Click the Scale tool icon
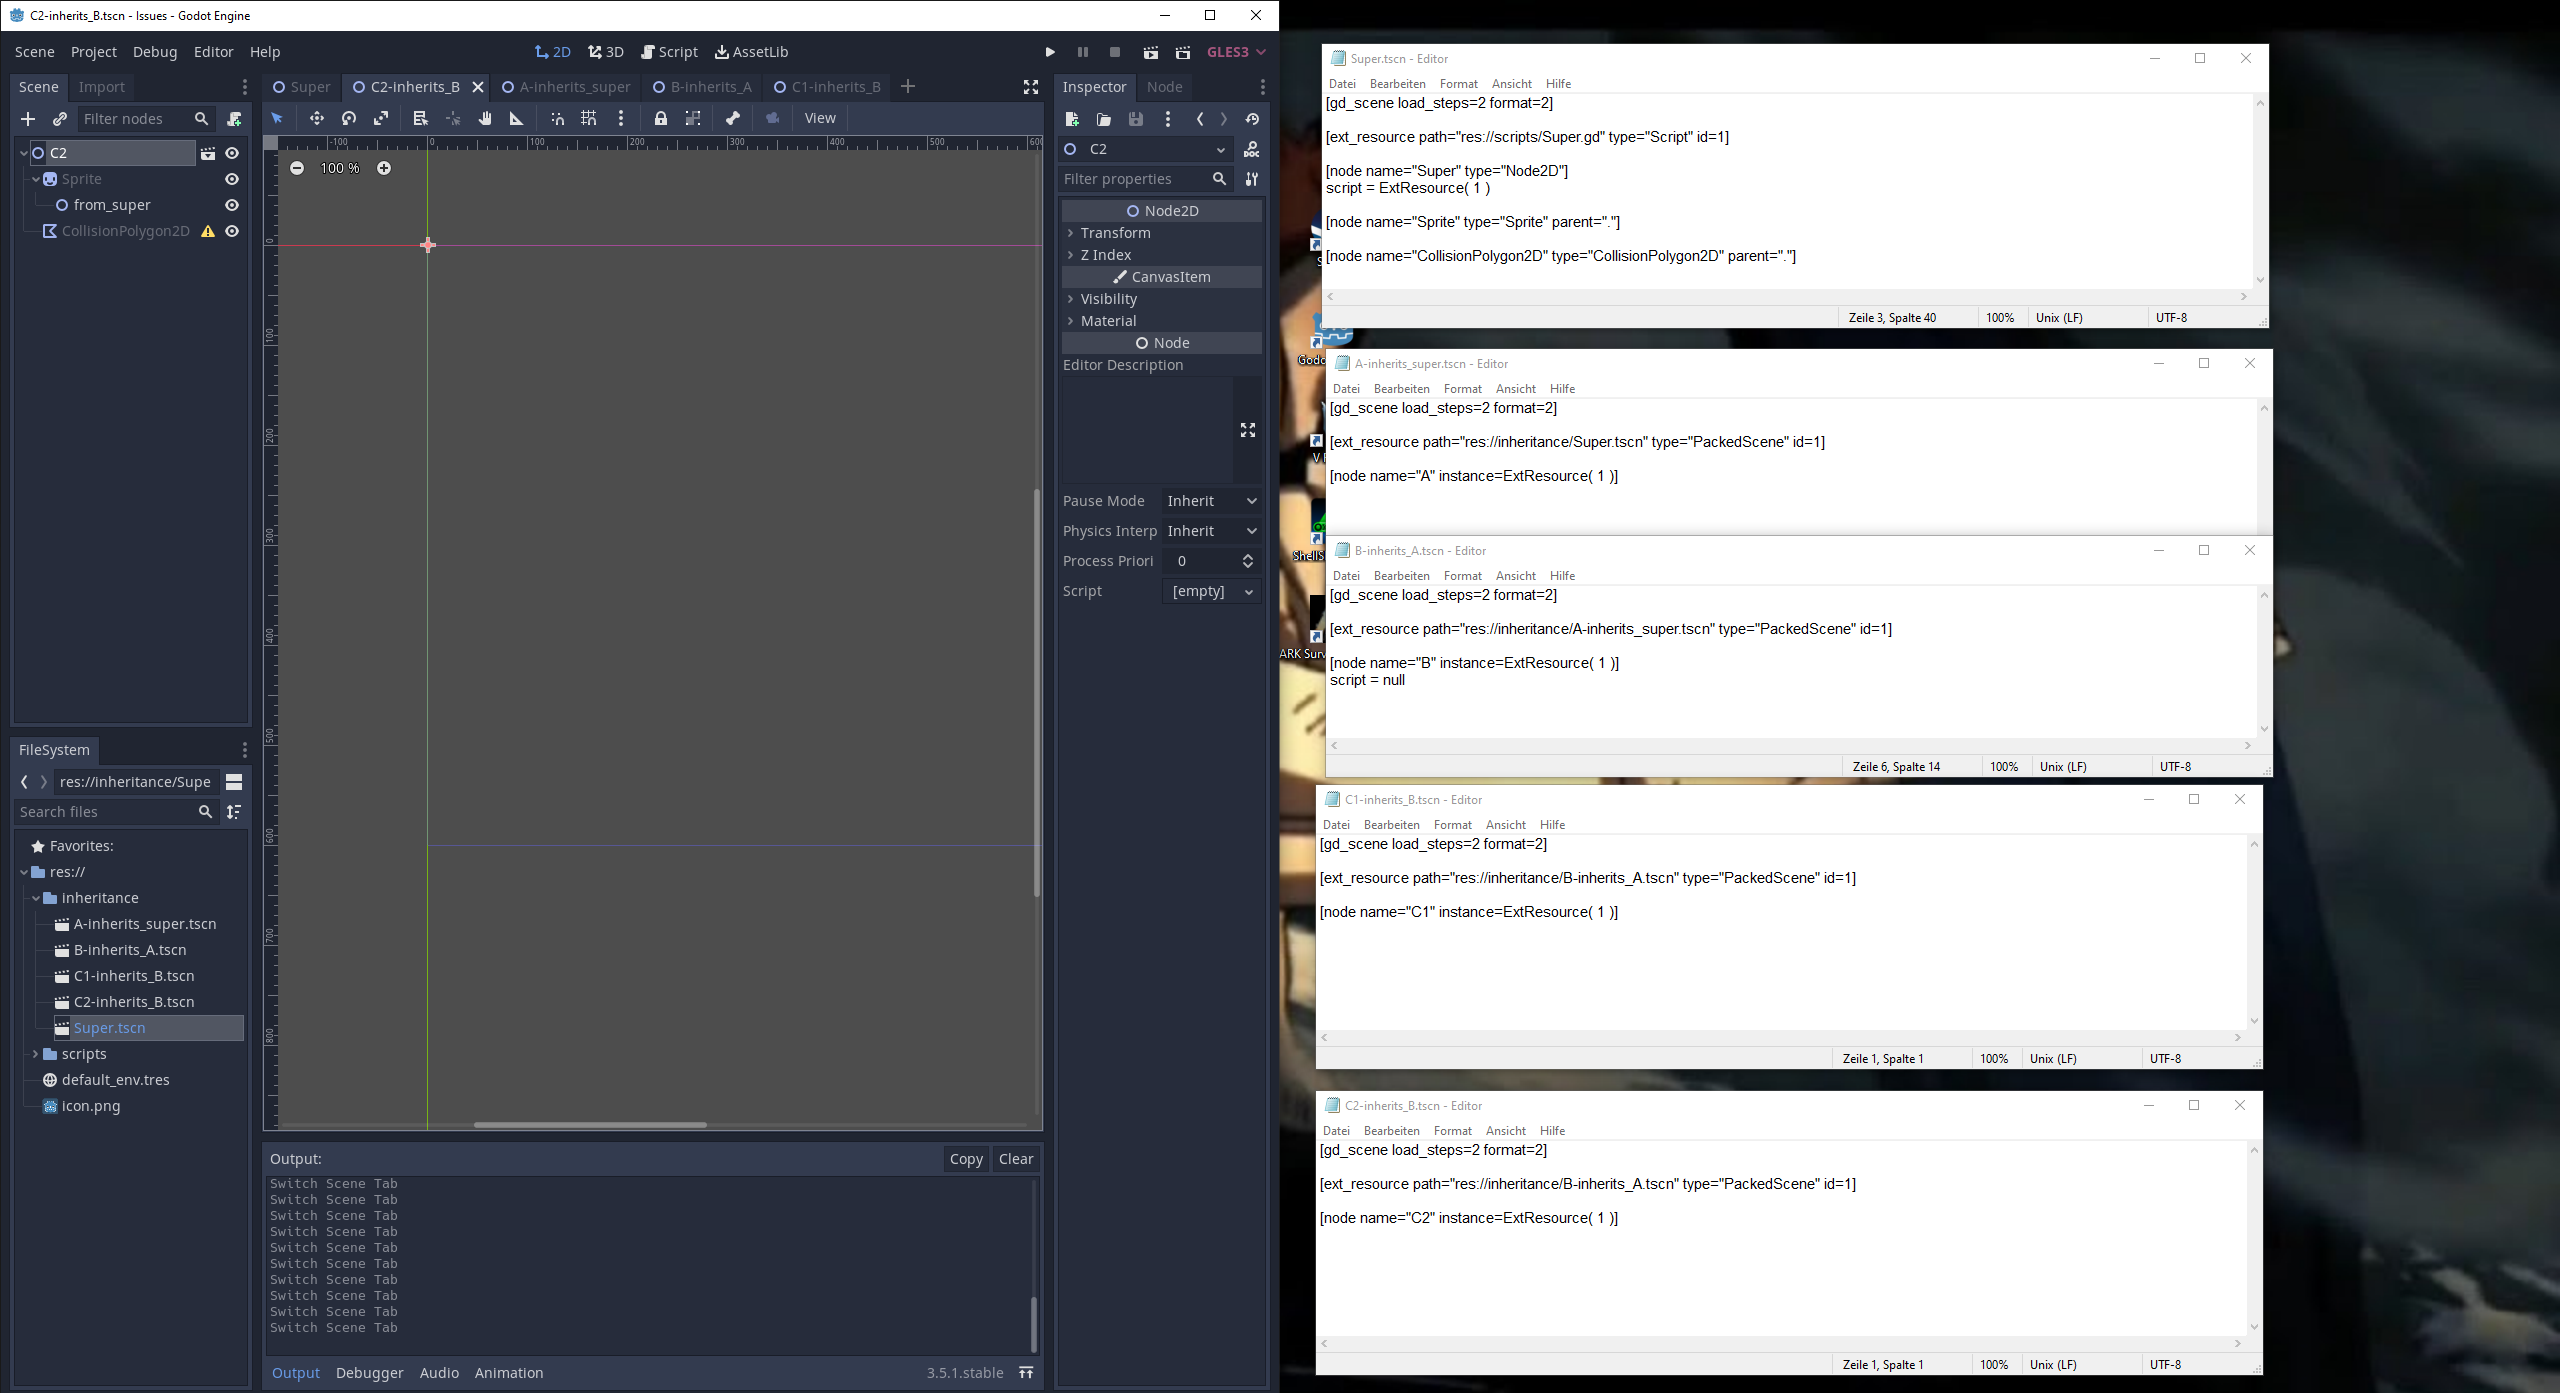2560x1393 pixels. point(381,118)
